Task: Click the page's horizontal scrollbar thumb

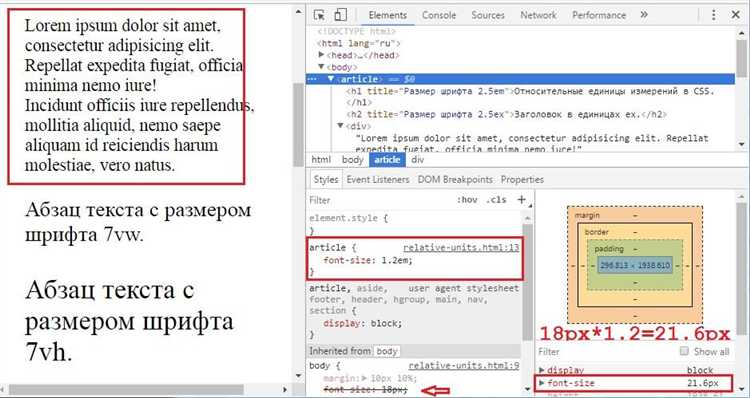Action: (x=127, y=389)
